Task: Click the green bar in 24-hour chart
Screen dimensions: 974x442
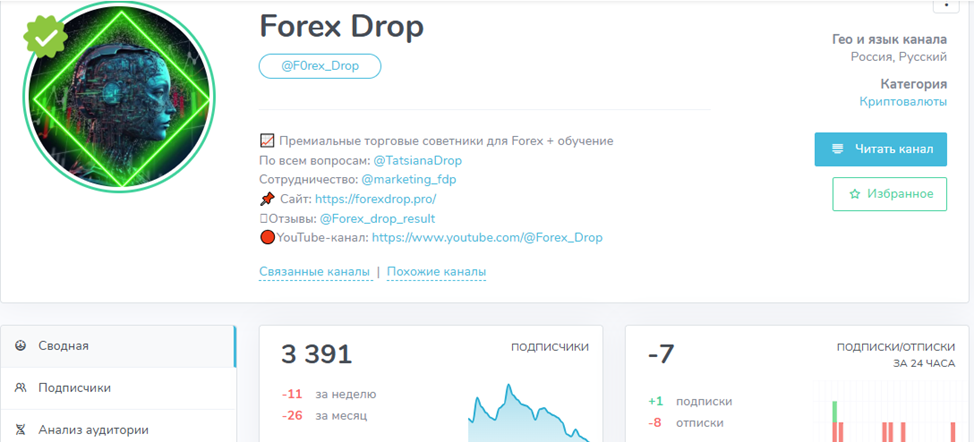Action: point(835,411)
